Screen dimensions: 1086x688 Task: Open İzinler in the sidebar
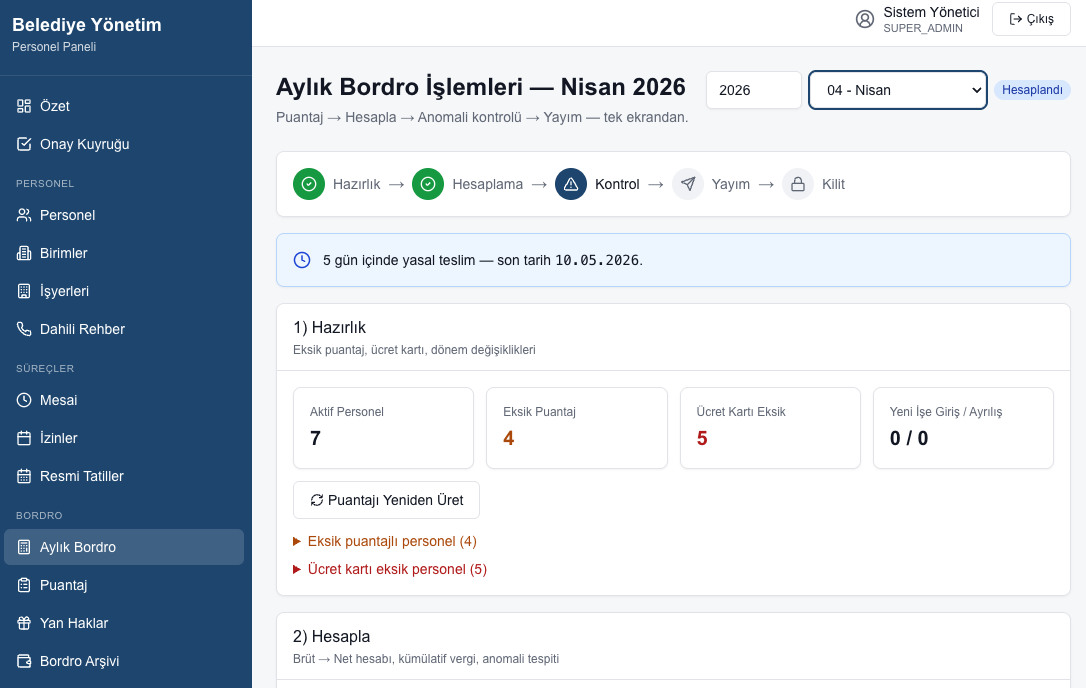coord(124,438)
